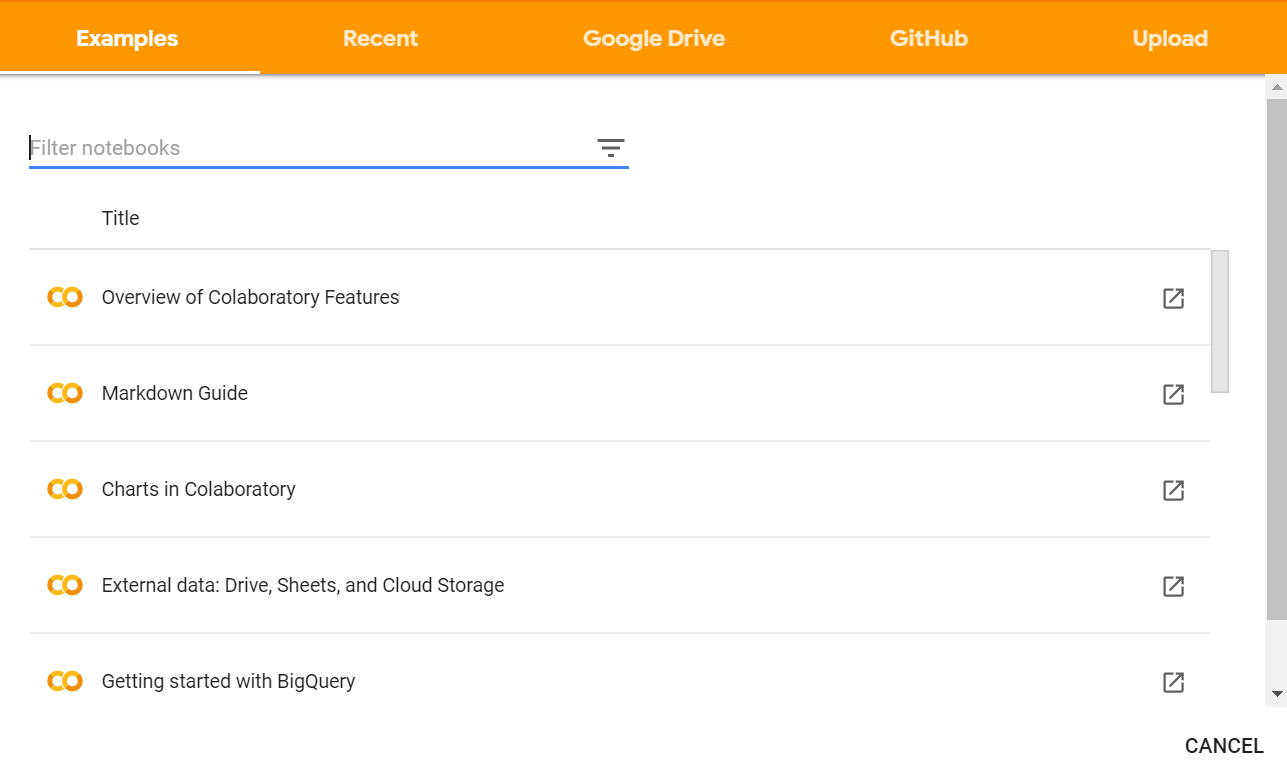
Task: Click the outer scrollbar down arrow
Action: [x=1276, y=693]
